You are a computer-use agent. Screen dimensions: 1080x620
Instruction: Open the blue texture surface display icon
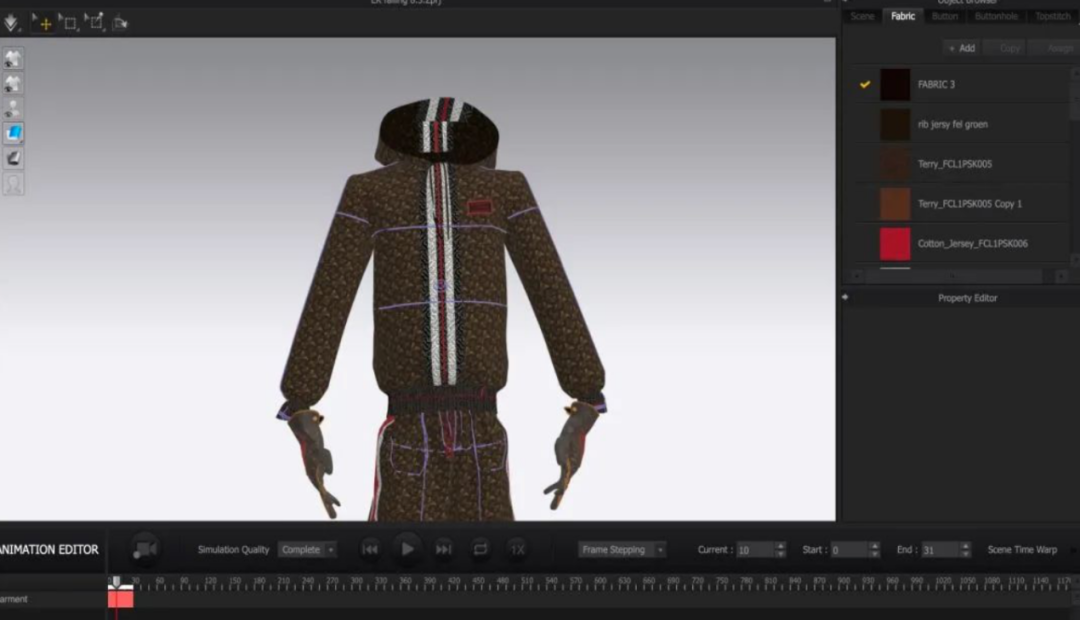click(x=13, y=133)
